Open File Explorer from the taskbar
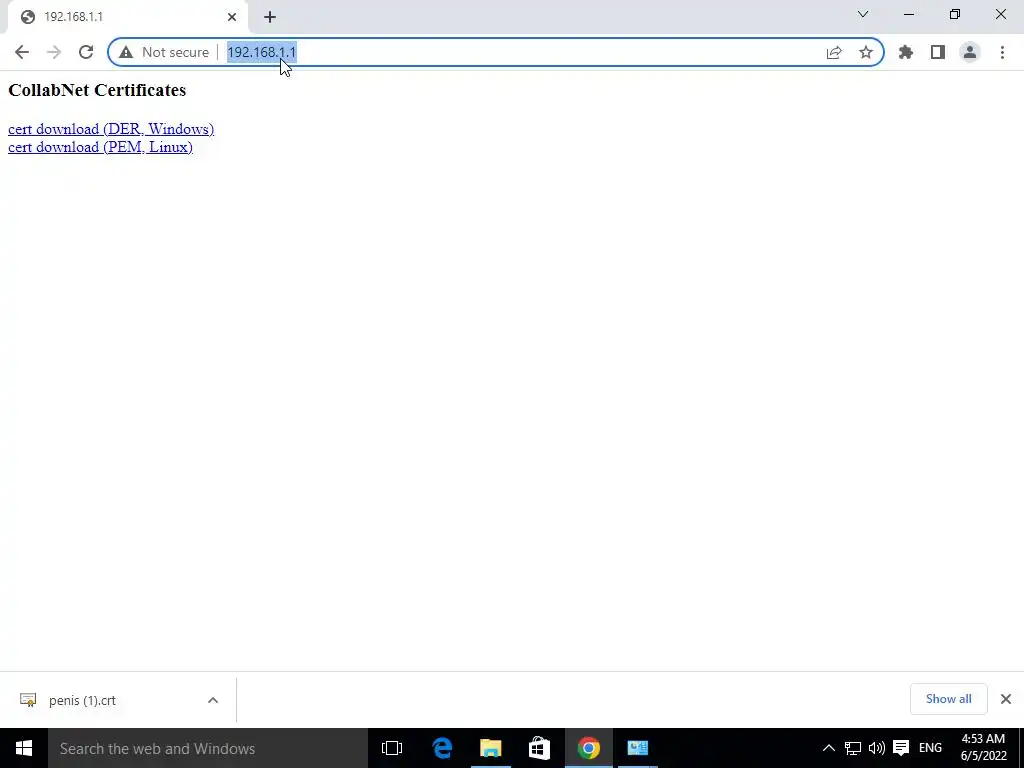This screenshot has width=1024, height=768. (490, 748)
